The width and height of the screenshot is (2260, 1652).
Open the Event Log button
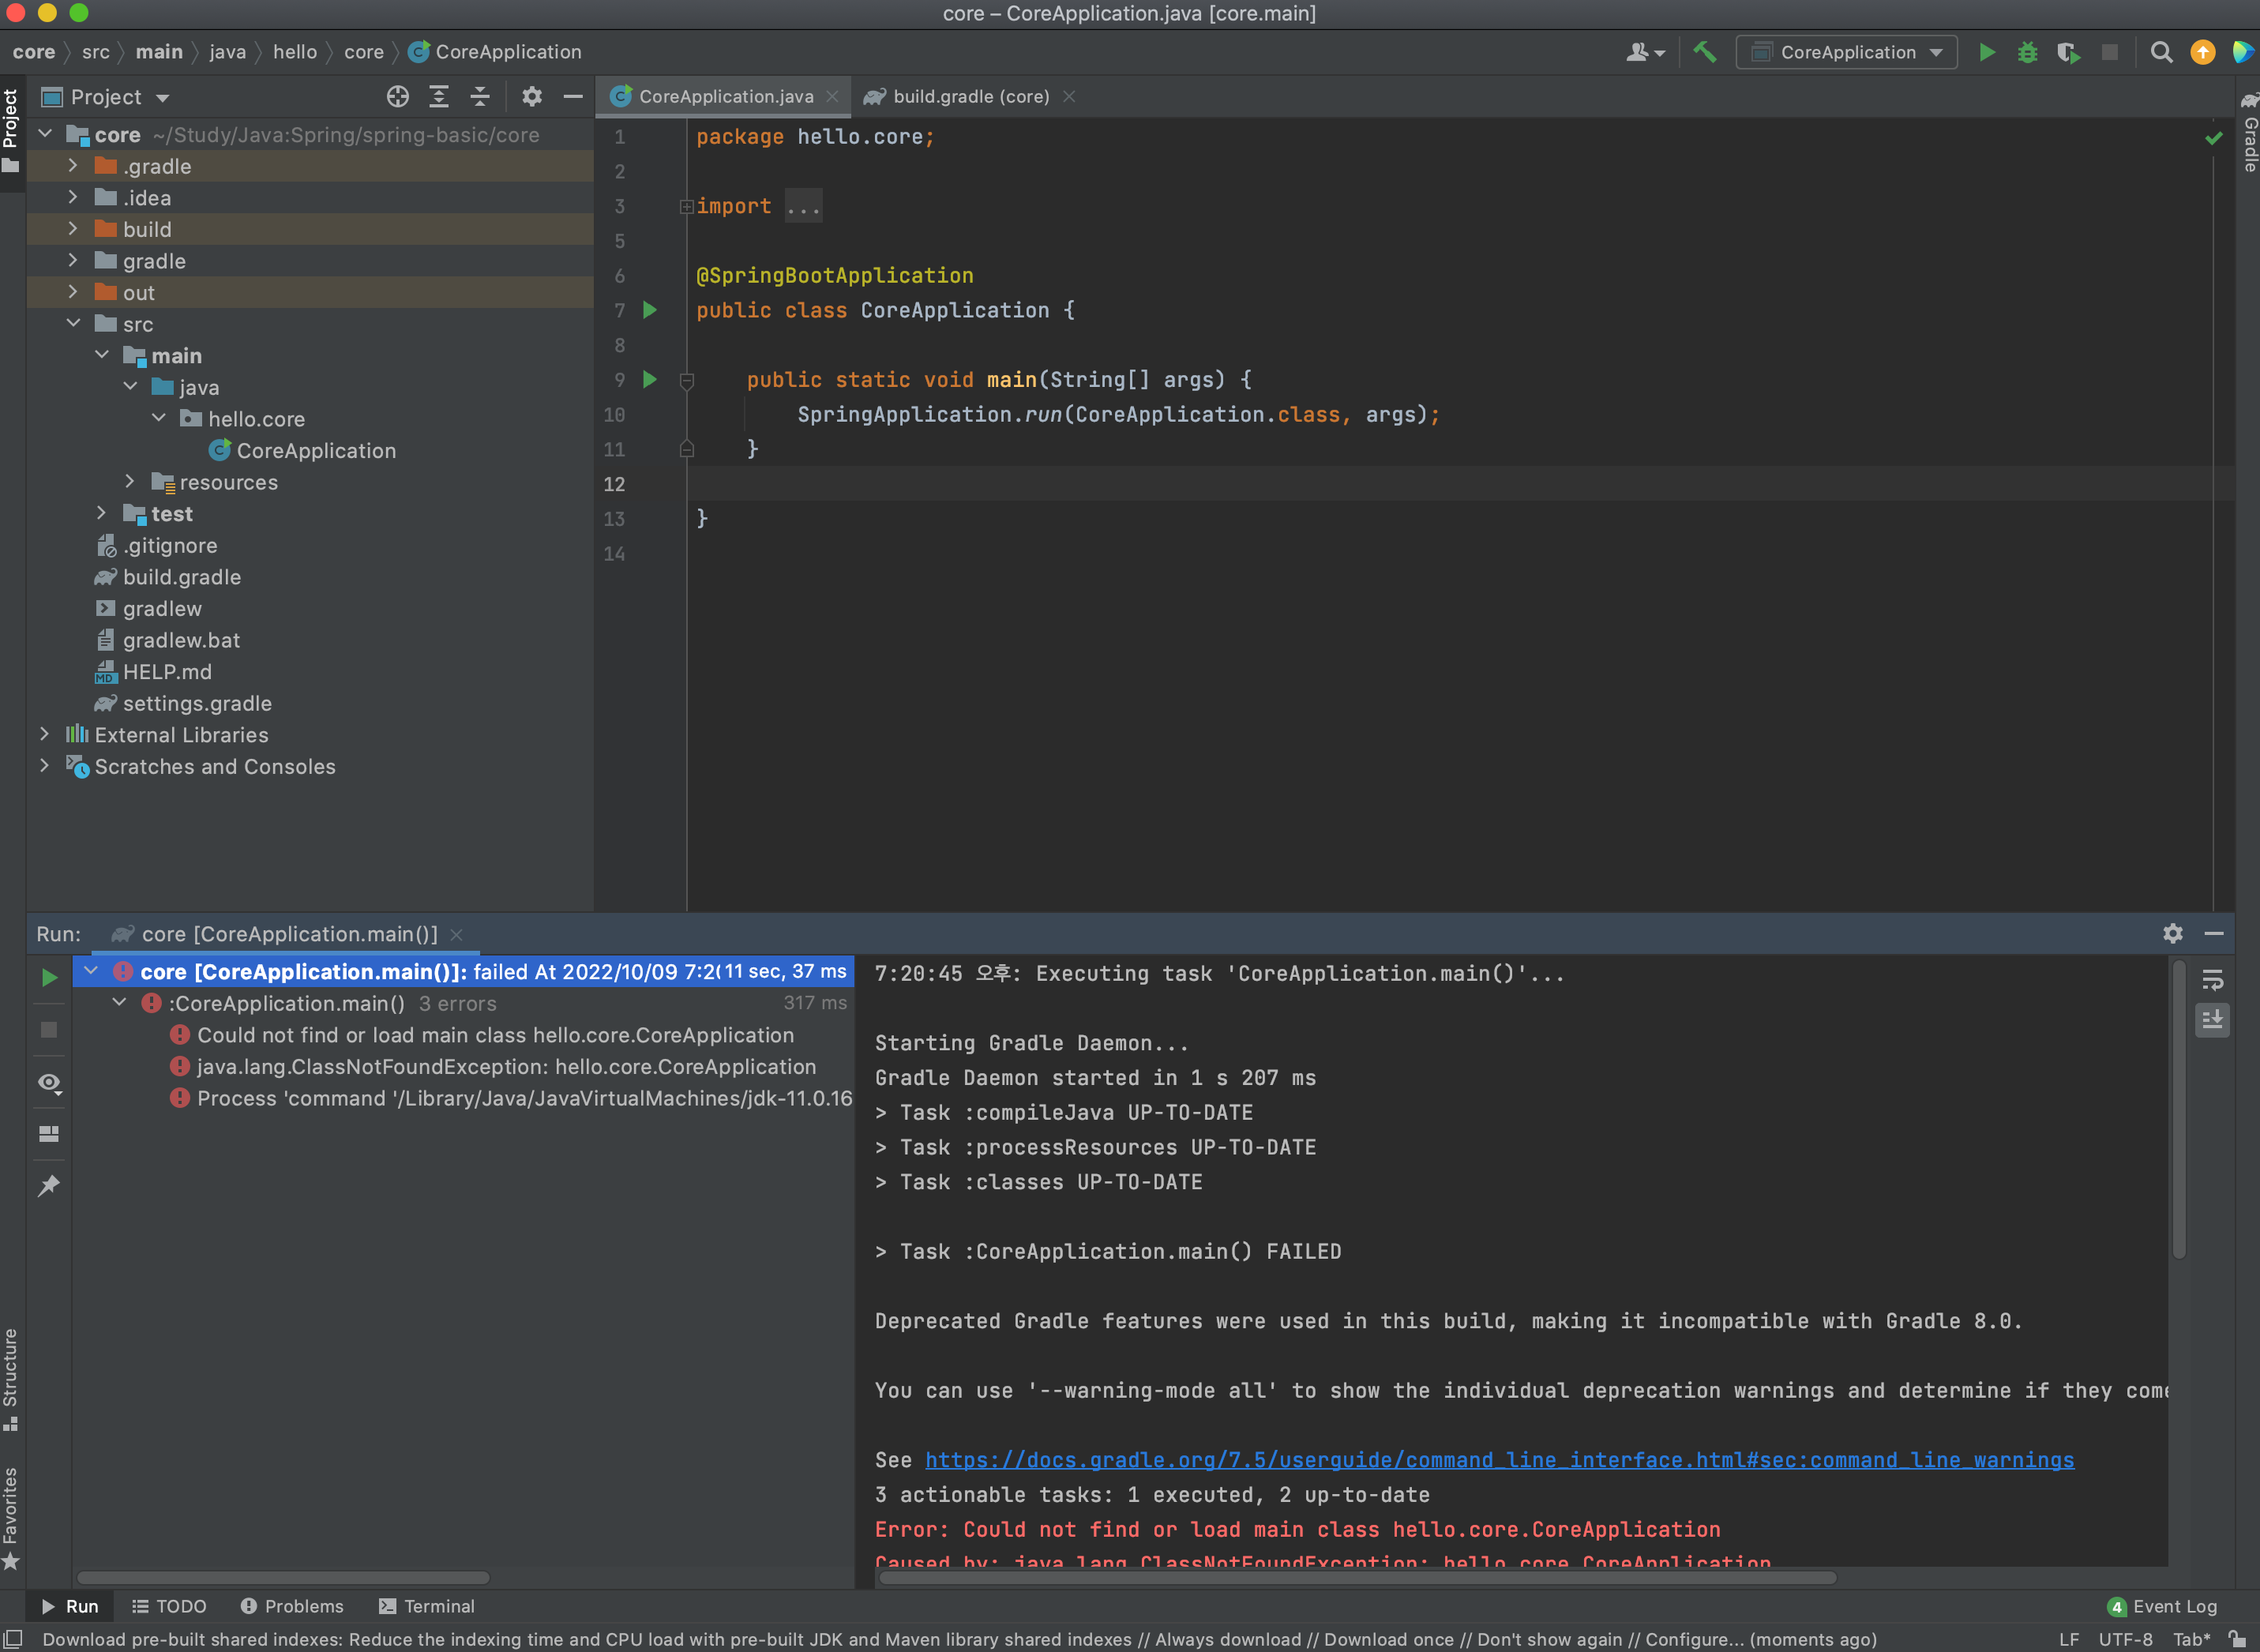point(2162,1606)
